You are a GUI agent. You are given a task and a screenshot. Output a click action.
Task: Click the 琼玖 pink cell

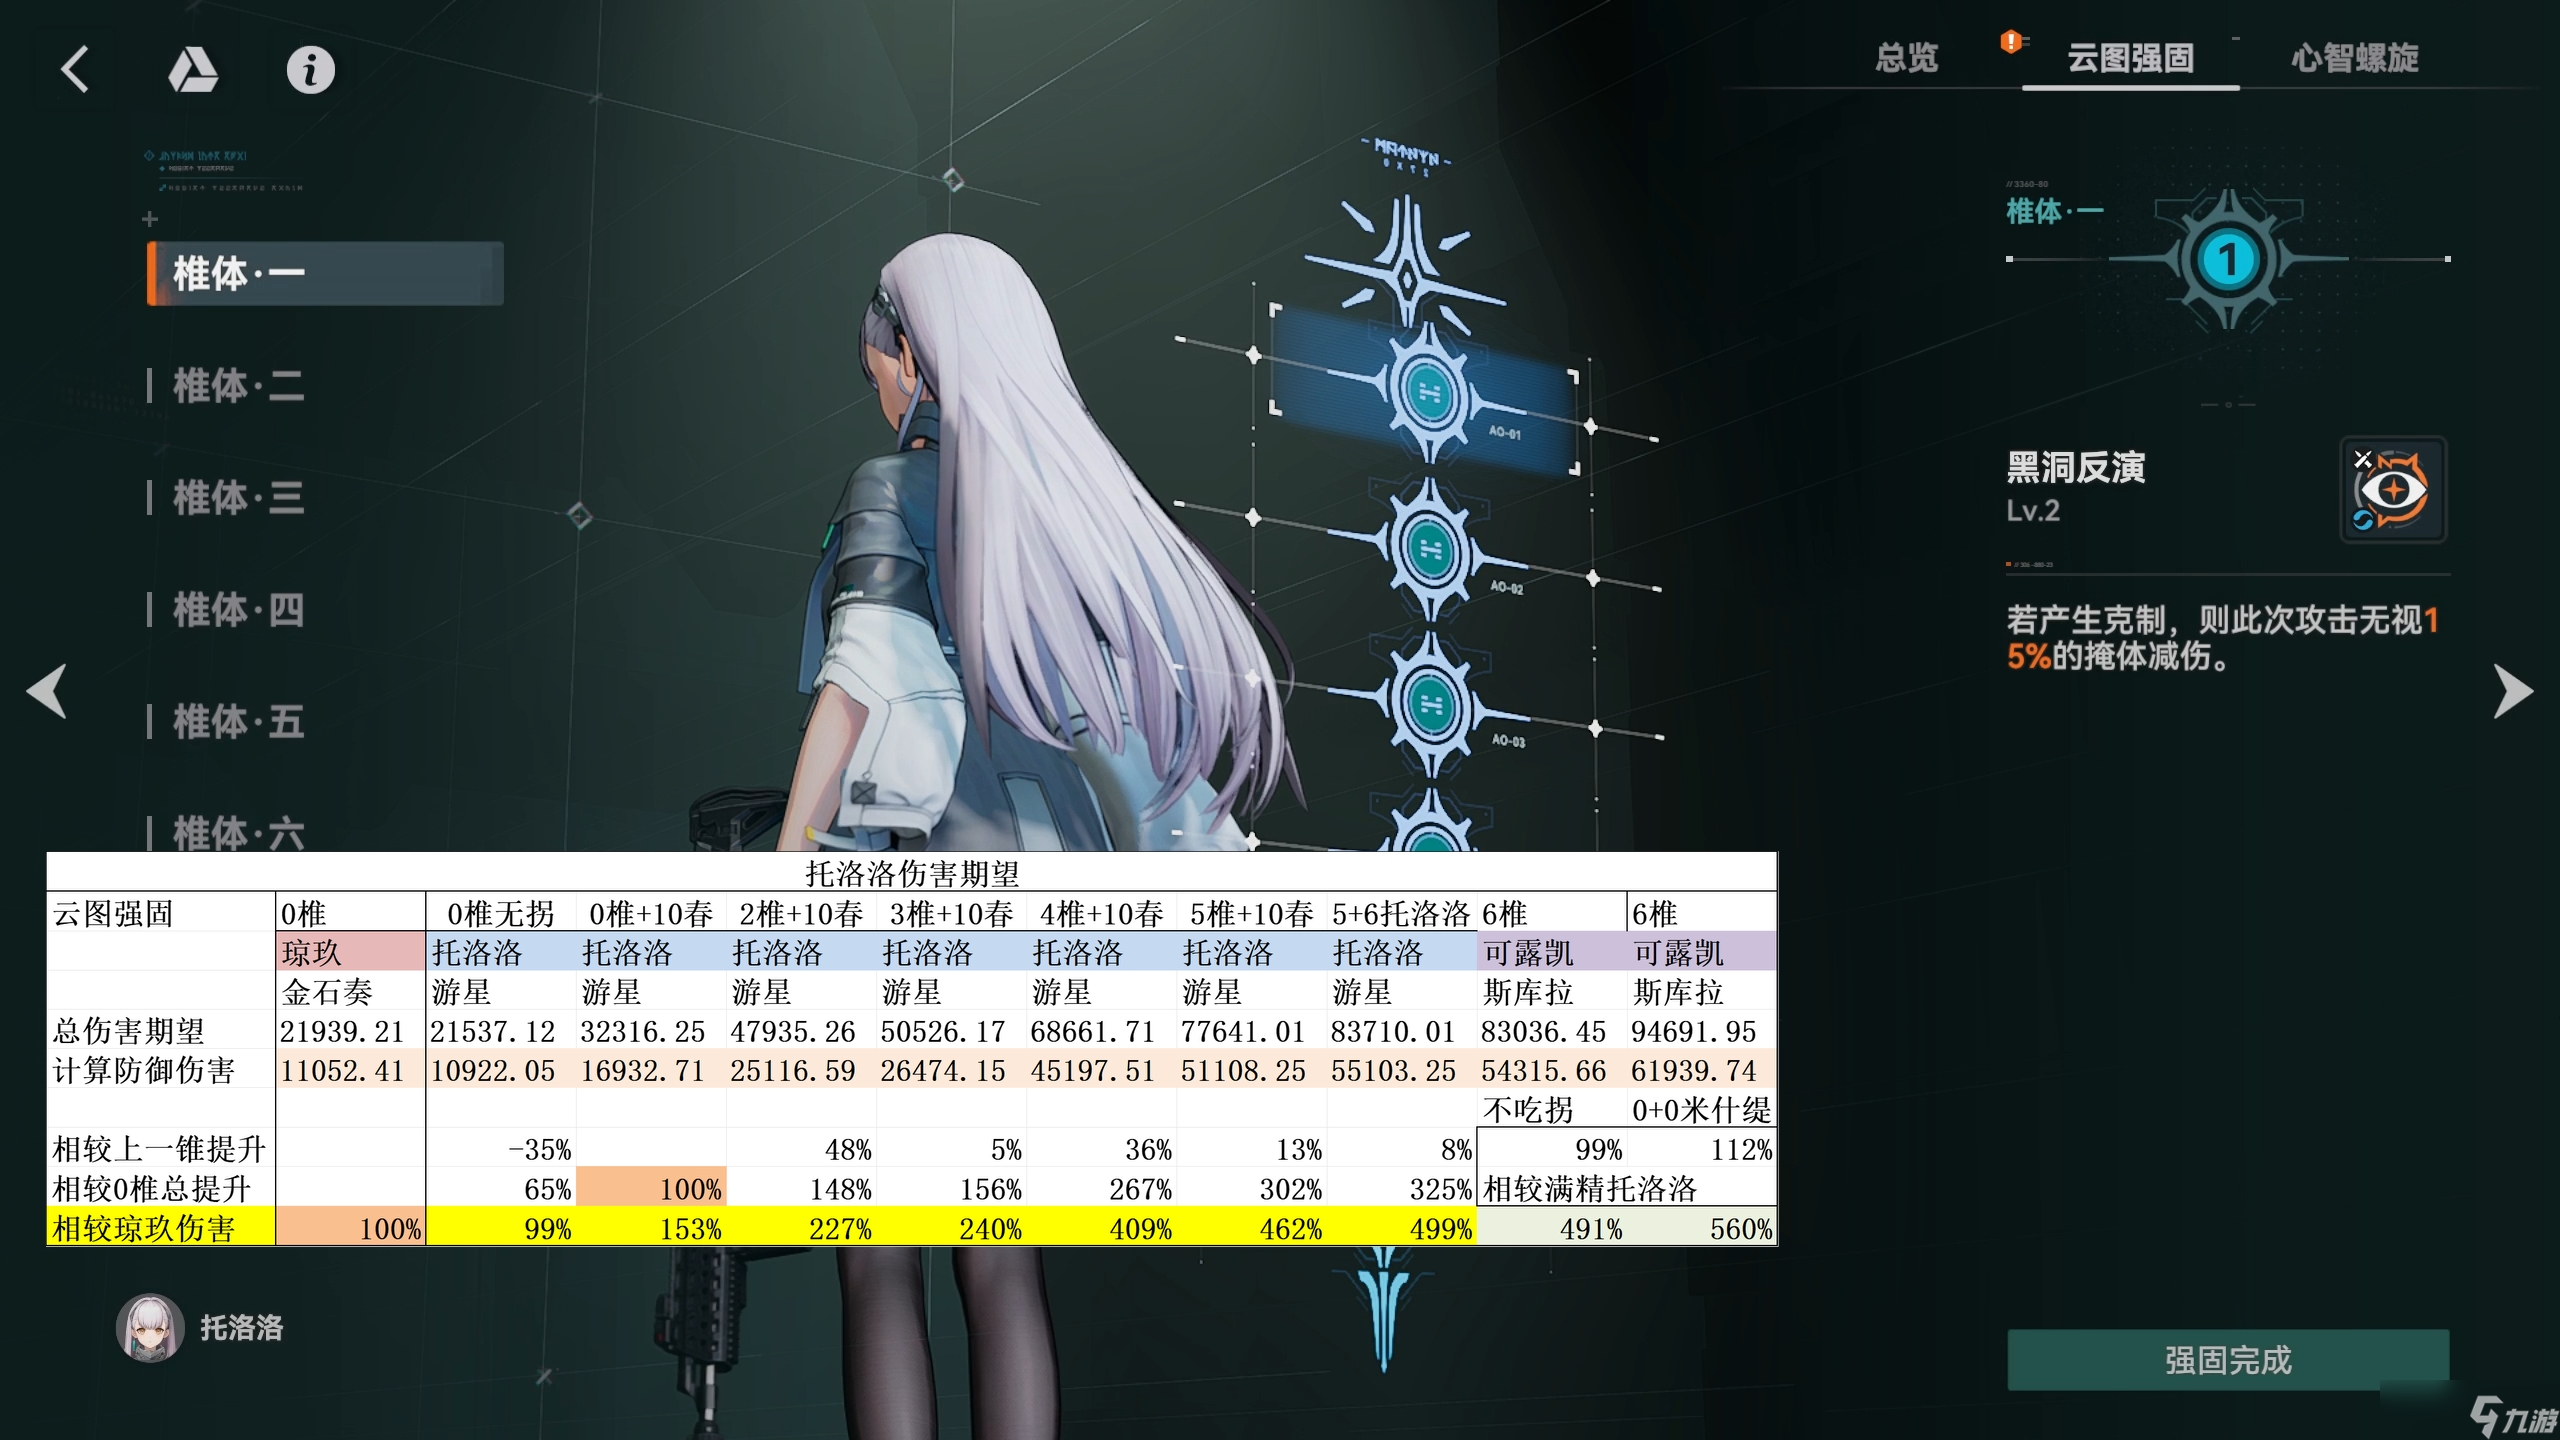(x=350, y=952)
